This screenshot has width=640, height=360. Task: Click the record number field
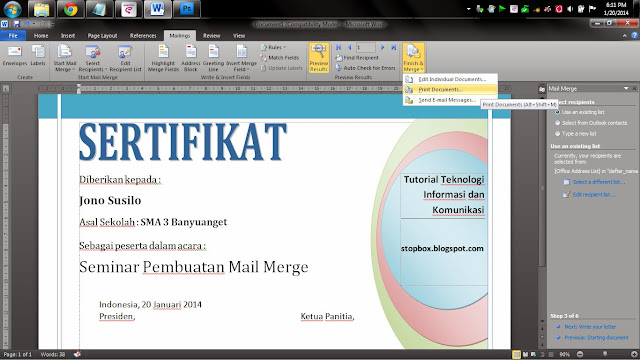pyautogui.click(x=365, y=47)
